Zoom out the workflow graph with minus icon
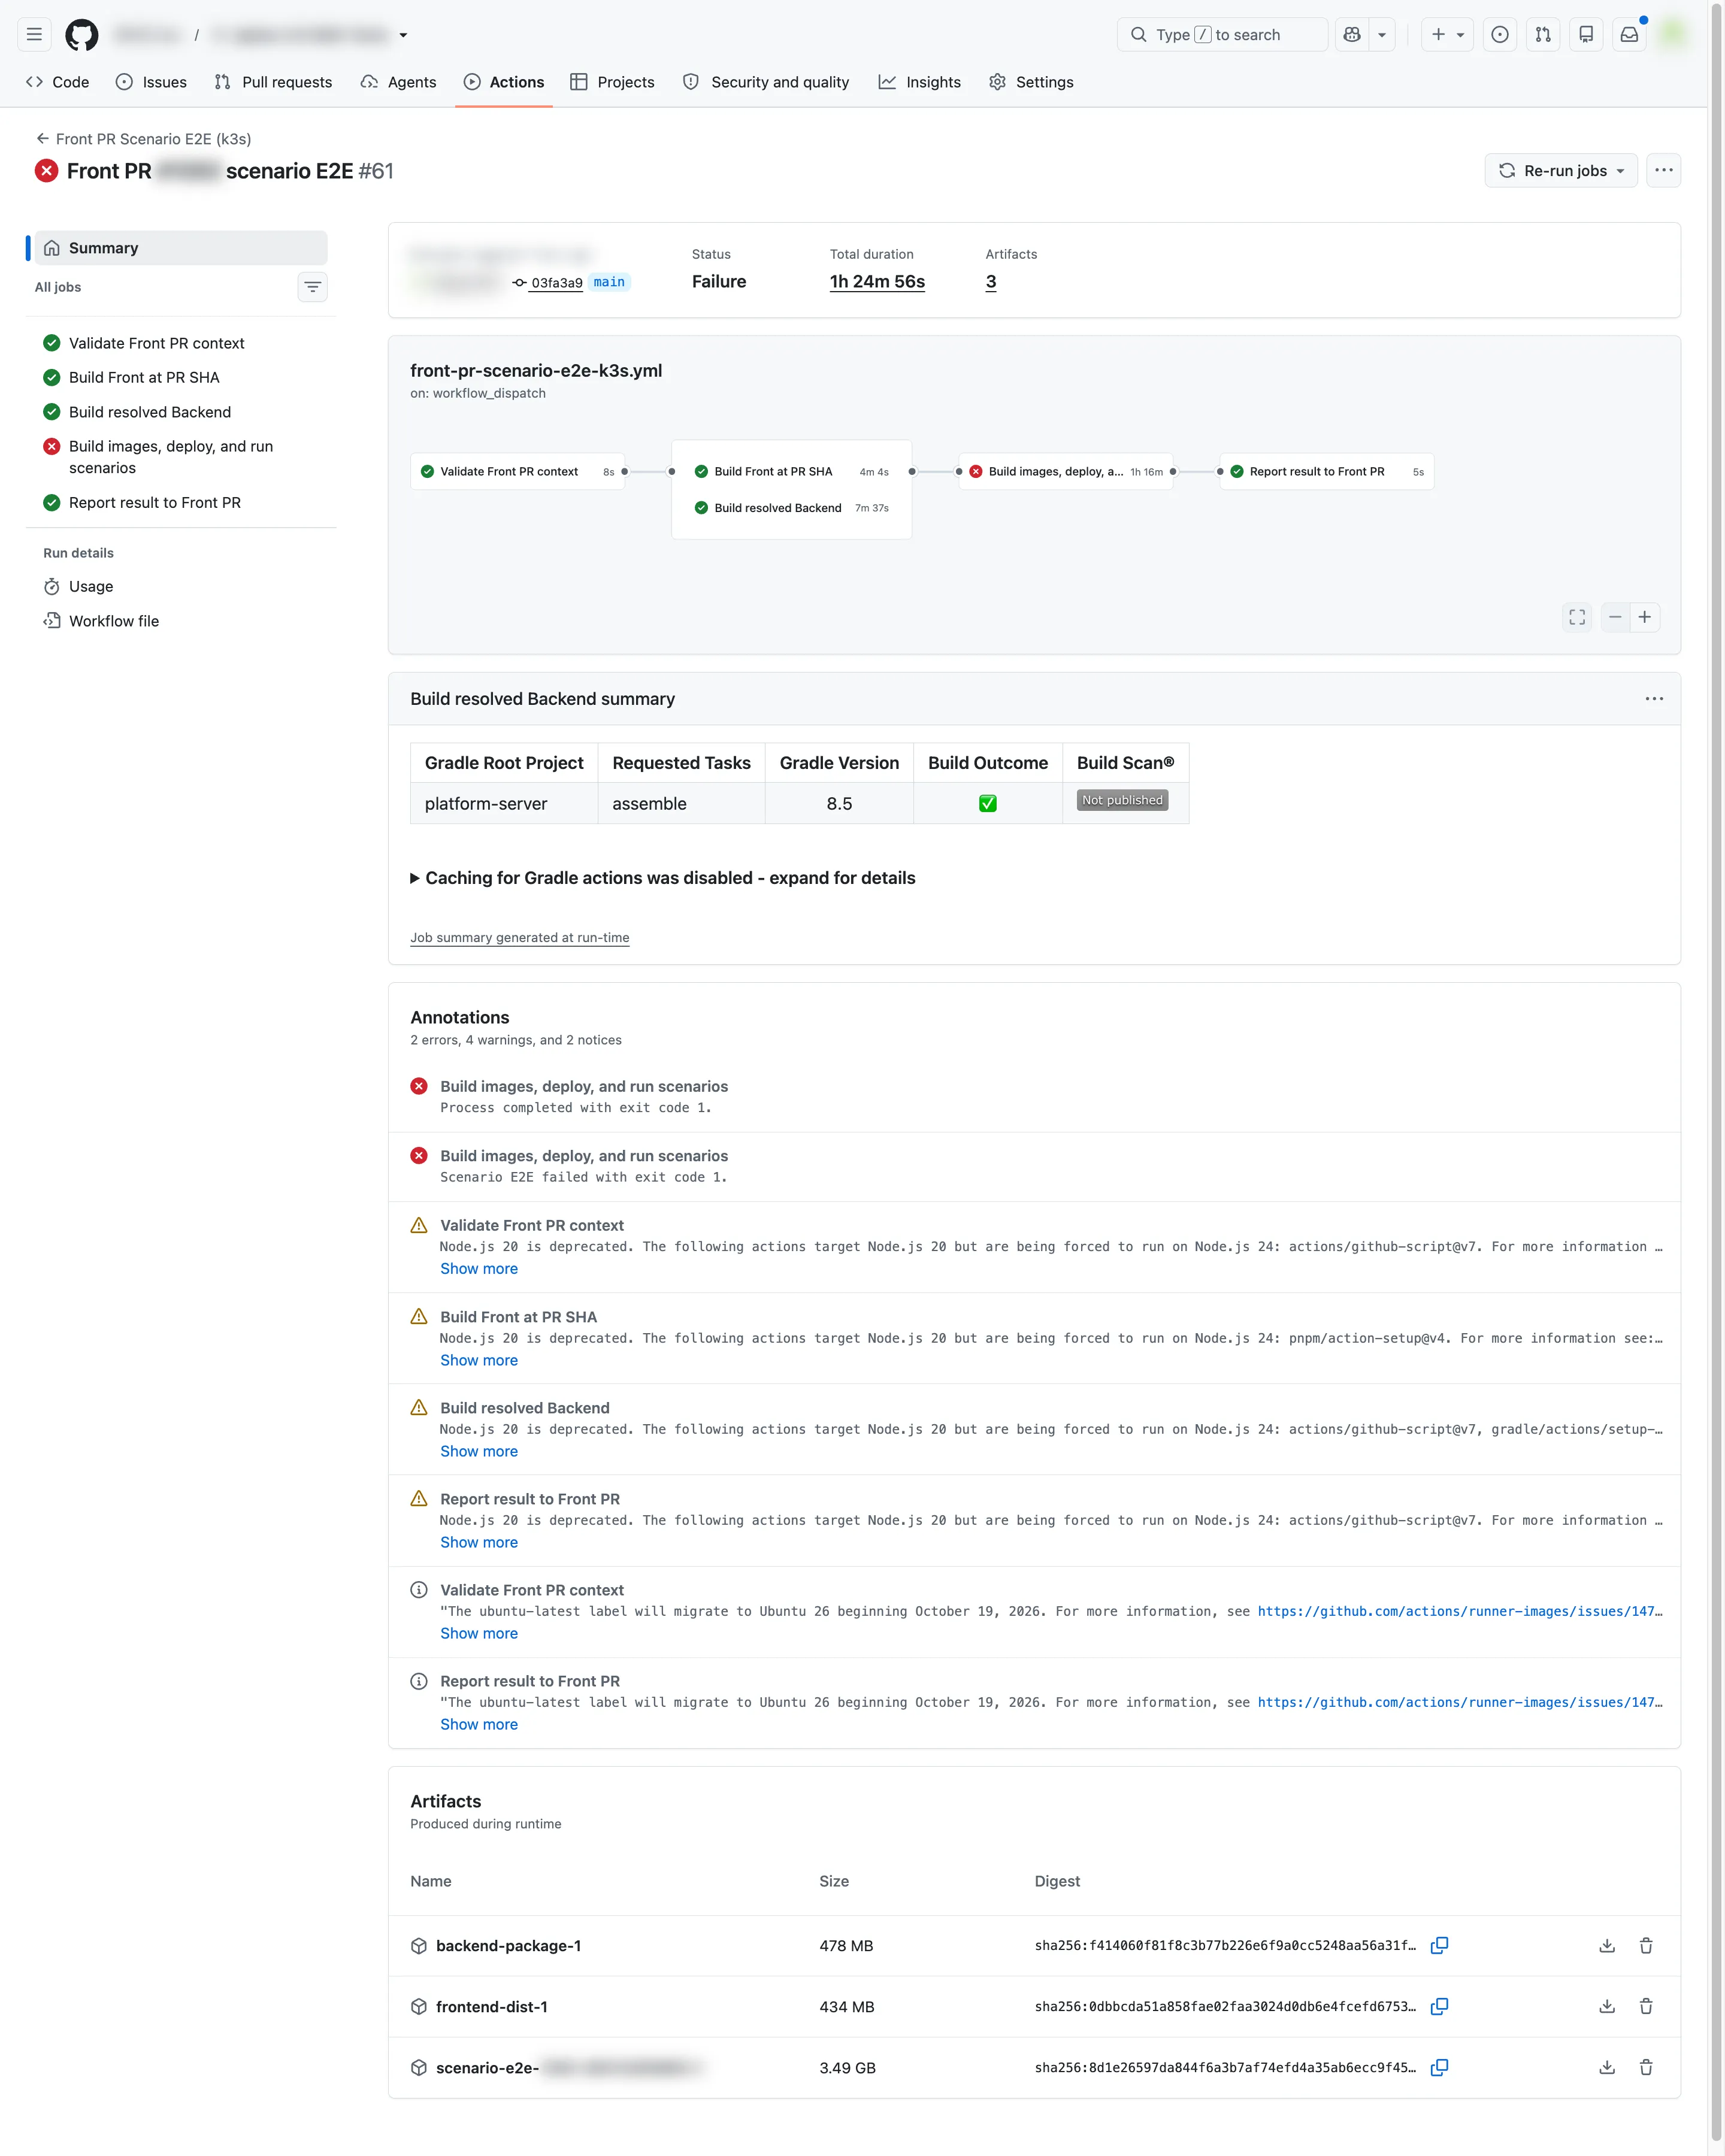Screen dimensions: 1725x2156 1615,617
